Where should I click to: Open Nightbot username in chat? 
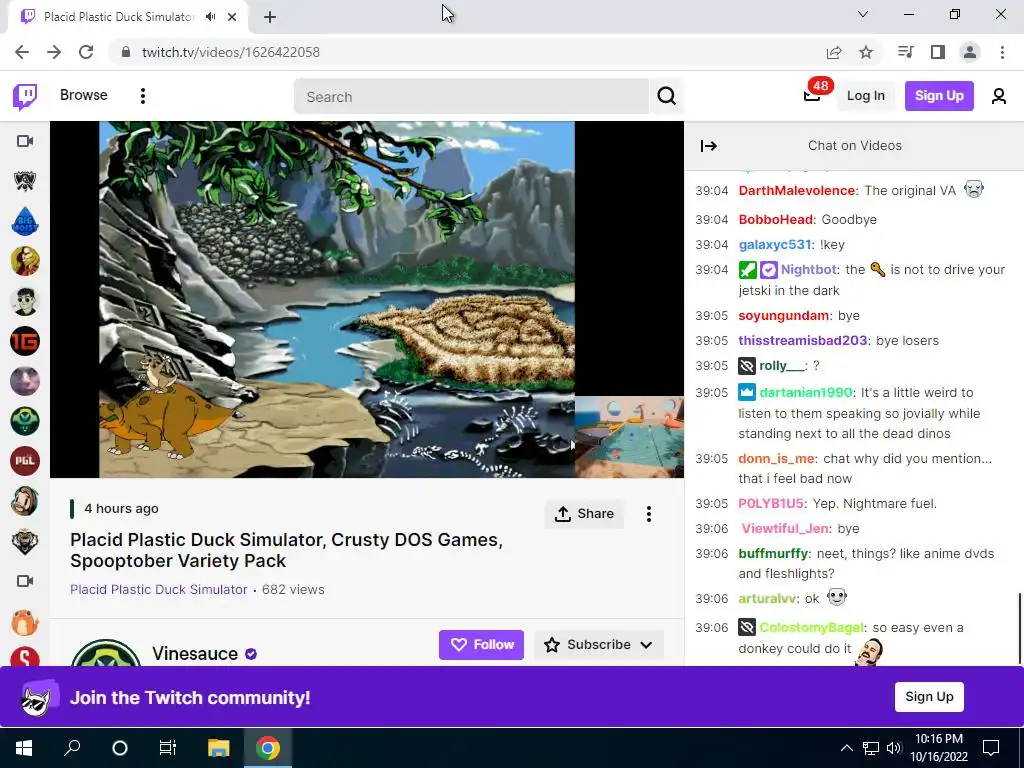(808, 270)
